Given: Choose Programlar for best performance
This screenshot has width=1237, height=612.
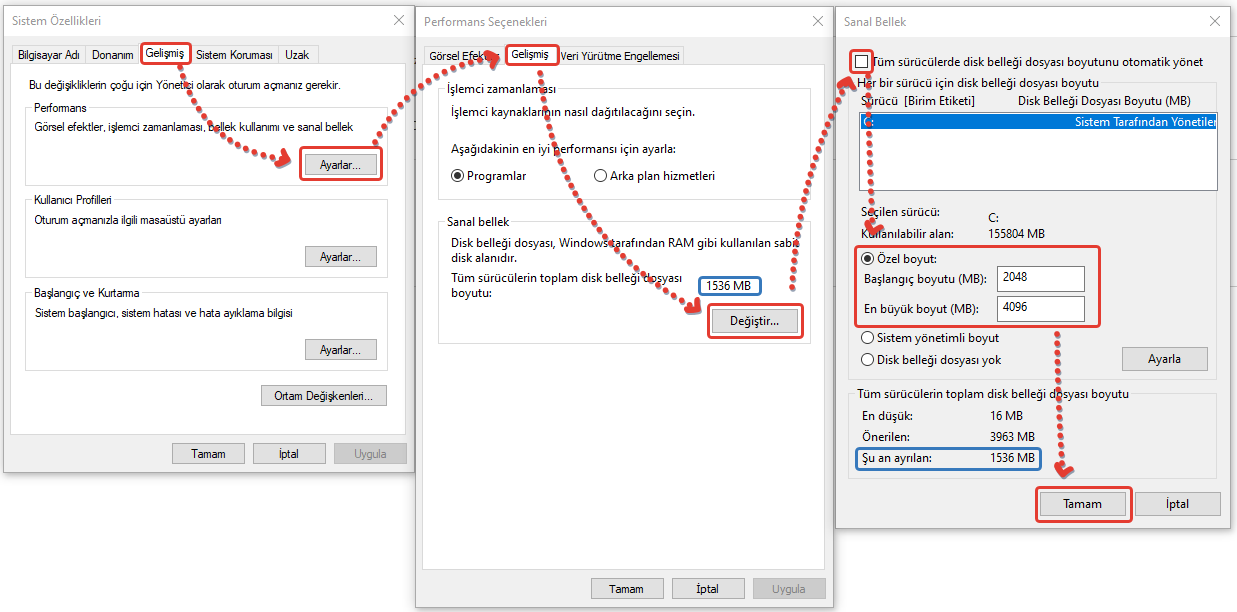Looking at the screenshot, I should [x=458, y=176].
